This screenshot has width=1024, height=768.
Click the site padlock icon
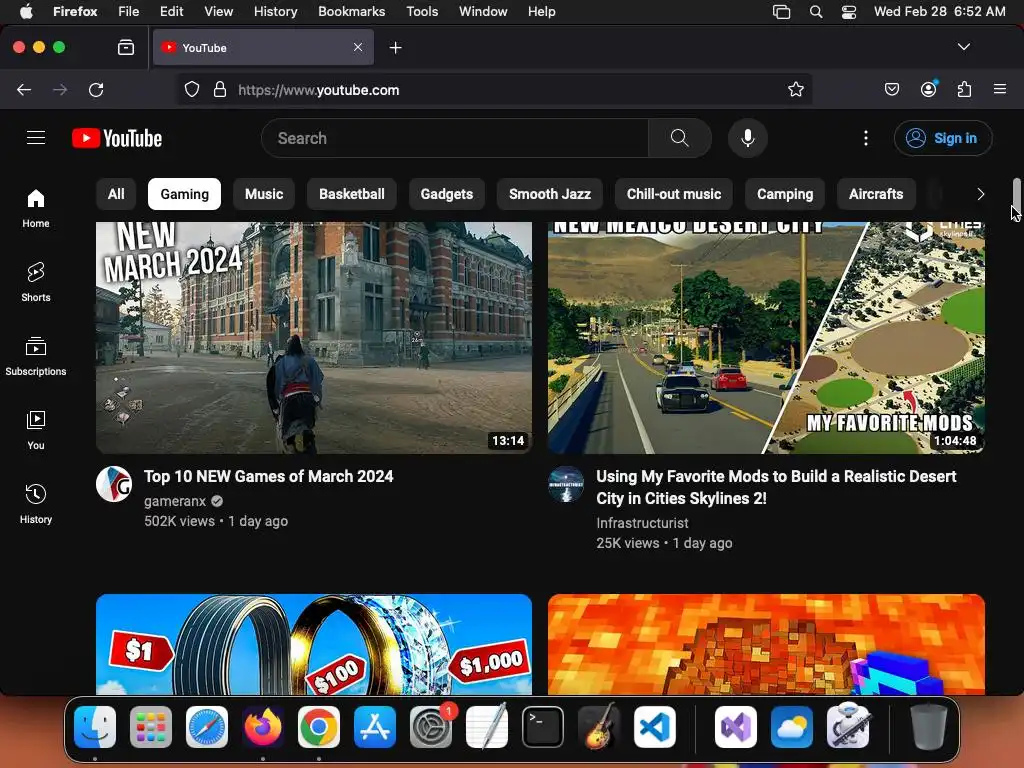tap(220, 89)
